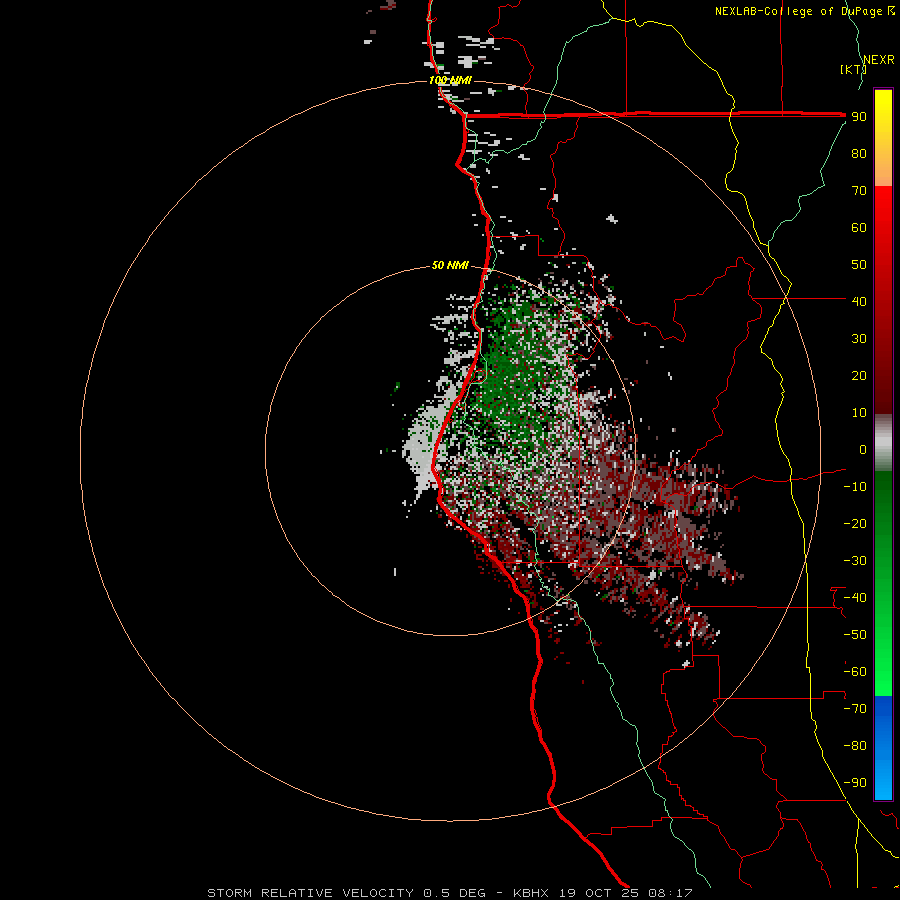900x900 pixels.
Task: Click the 0 value on the velocity scale
Action: (863, 449)
